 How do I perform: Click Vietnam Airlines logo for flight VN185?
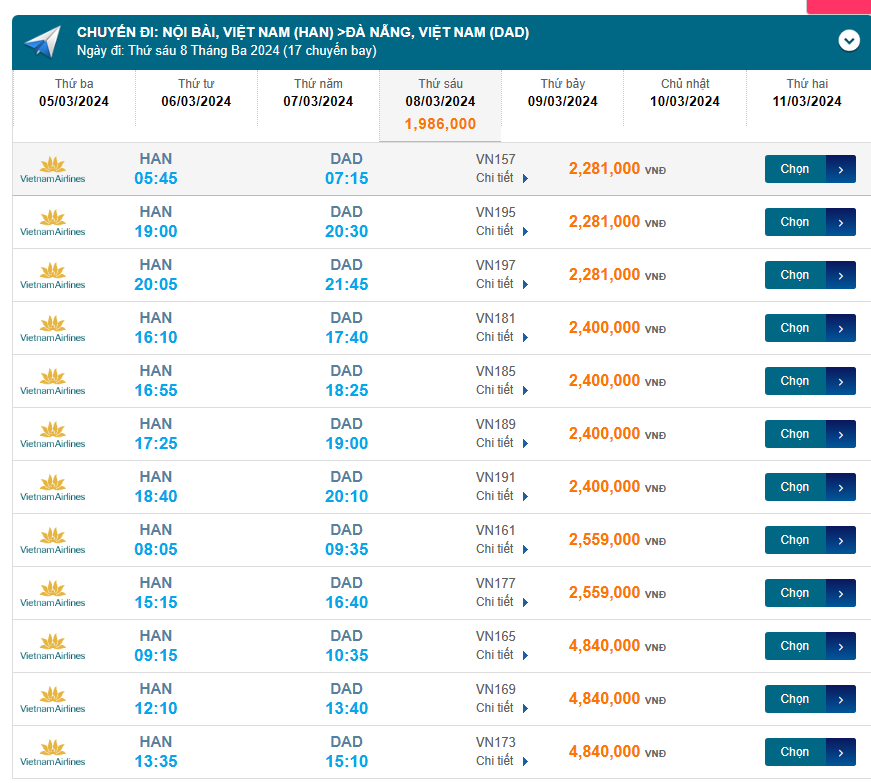53,381
